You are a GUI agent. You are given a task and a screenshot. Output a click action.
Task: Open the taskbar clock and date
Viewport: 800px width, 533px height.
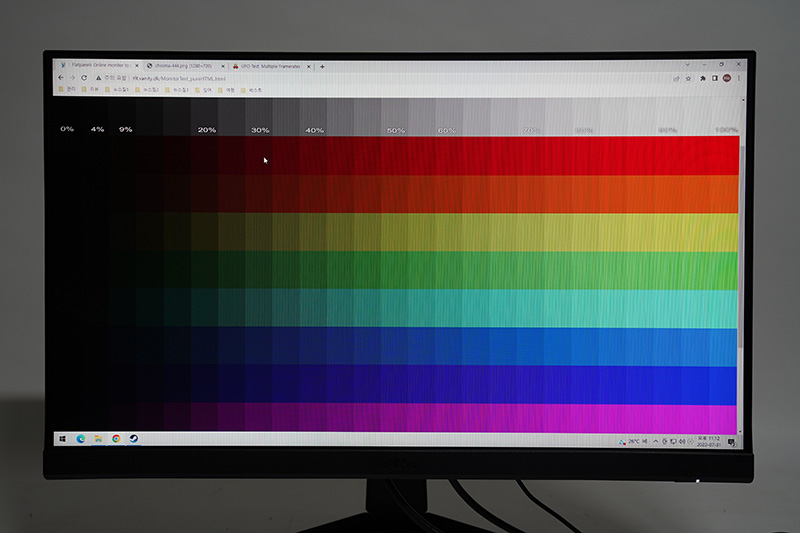[709, 442]
